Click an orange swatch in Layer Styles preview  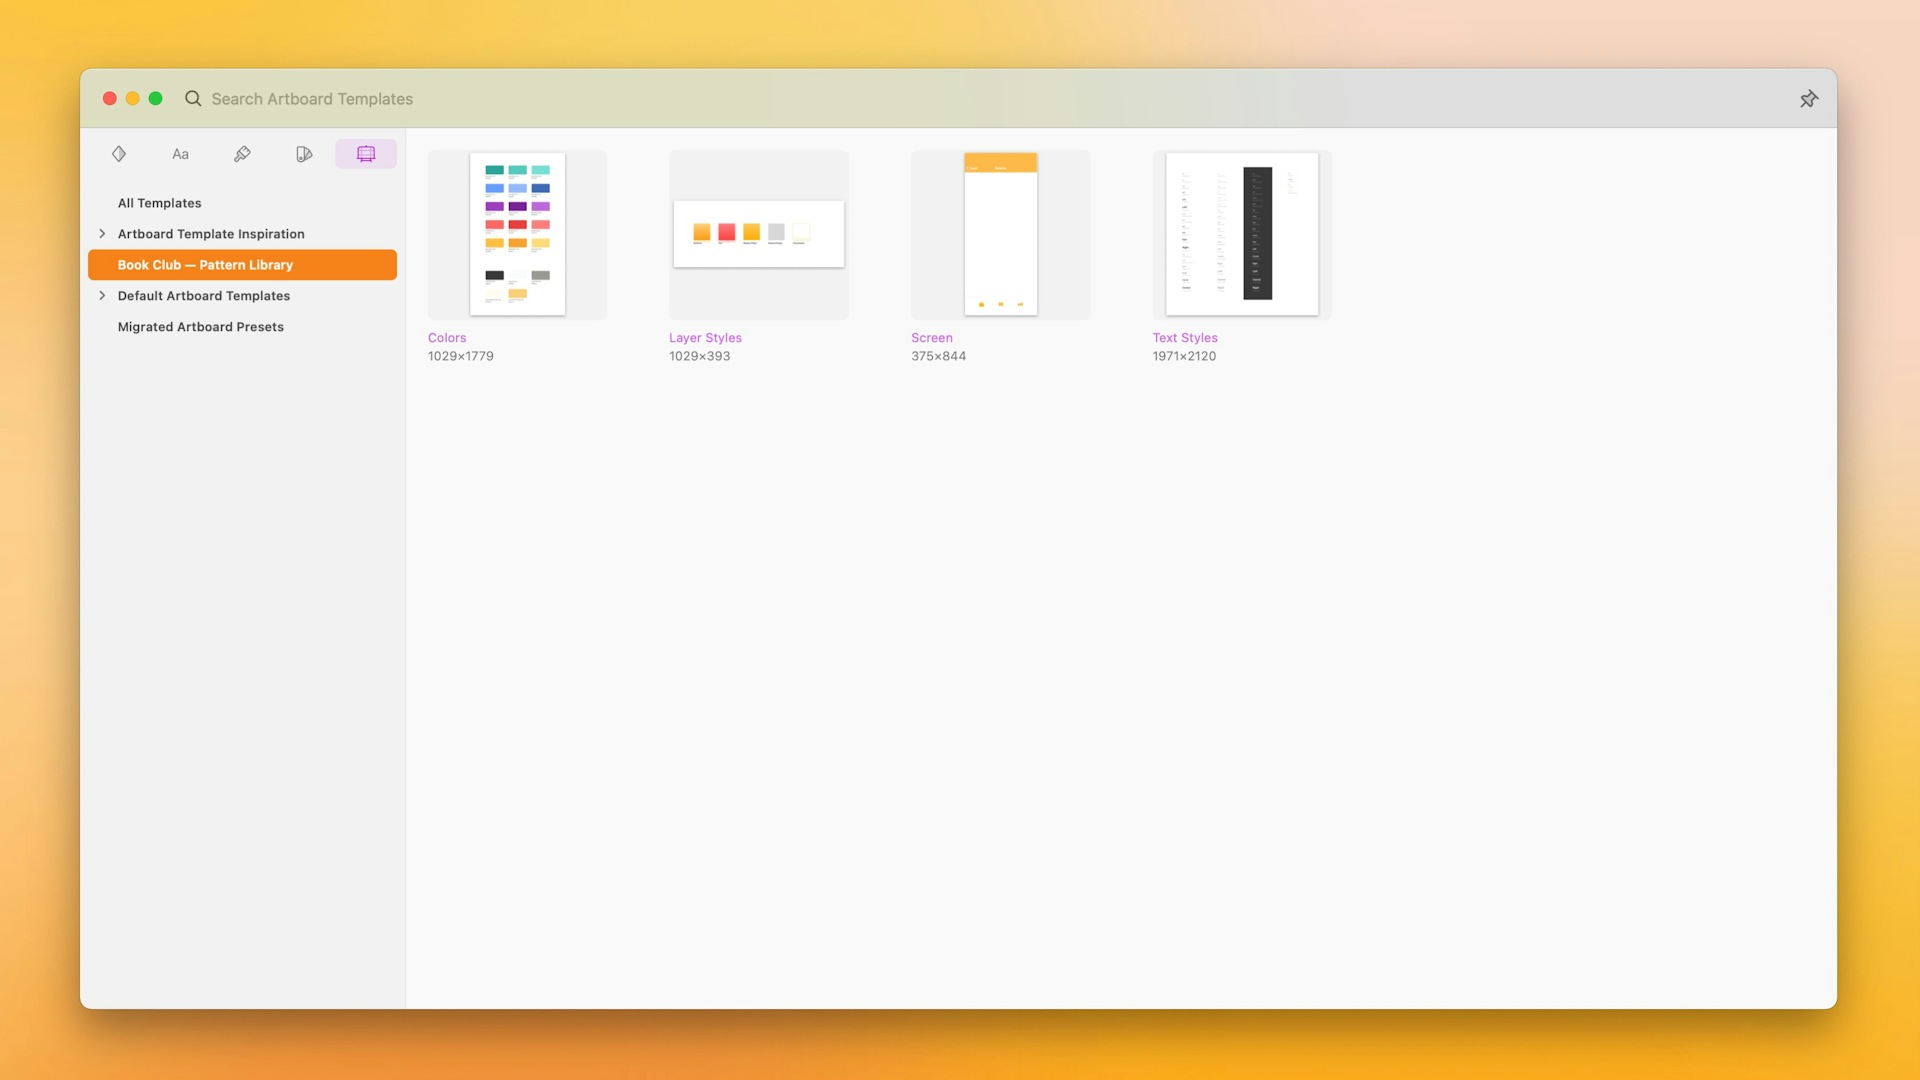pos(700,232)
